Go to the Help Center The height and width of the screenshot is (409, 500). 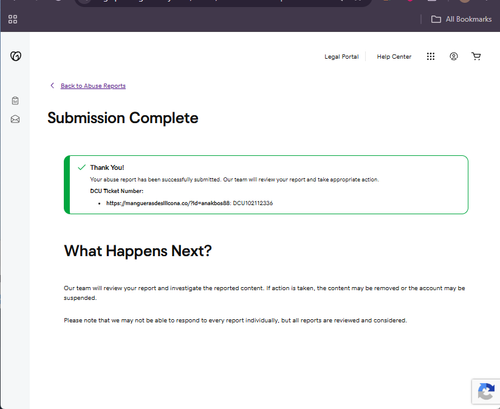[x=394, y=57]
